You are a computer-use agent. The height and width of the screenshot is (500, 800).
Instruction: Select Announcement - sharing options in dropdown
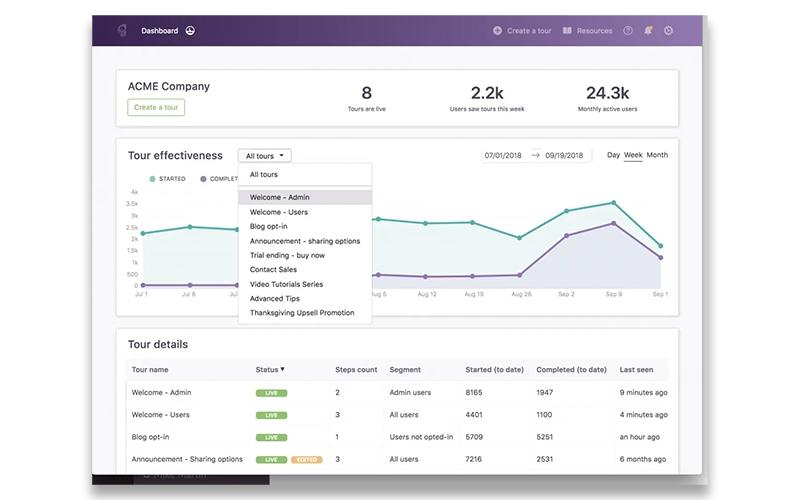click(x=305, y=241)
